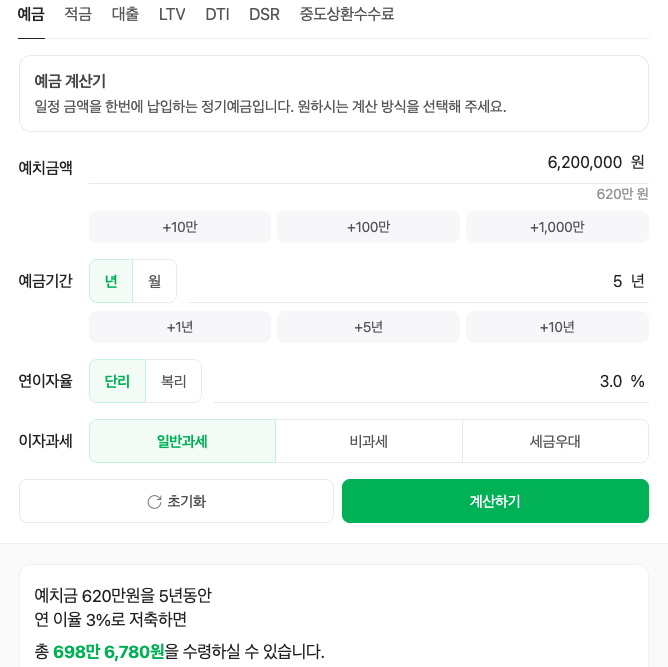The image size is (668, 667).
Task: Choose 단리 simple interest option
Action: [118, 381]
